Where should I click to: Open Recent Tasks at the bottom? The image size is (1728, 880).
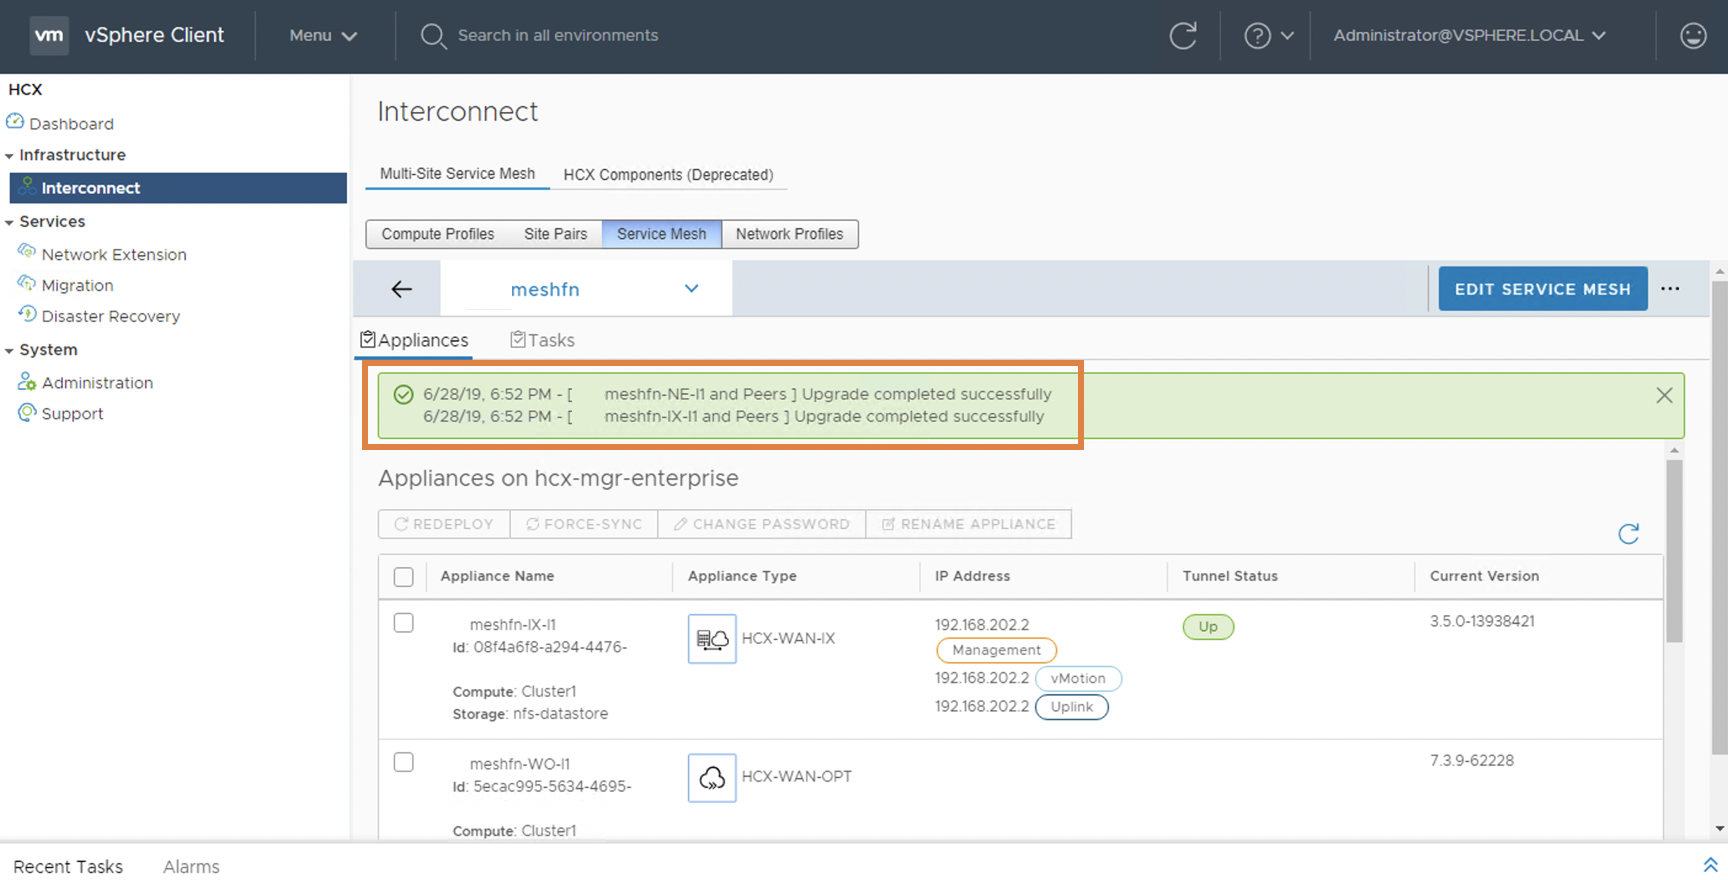(68, 867)
